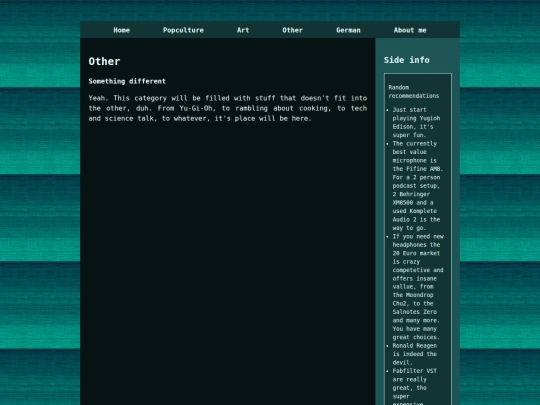The height and width of the screenshot is (405, 540).
Task: Click the 'Side info' heading
Action: click(x=406, y=60)
